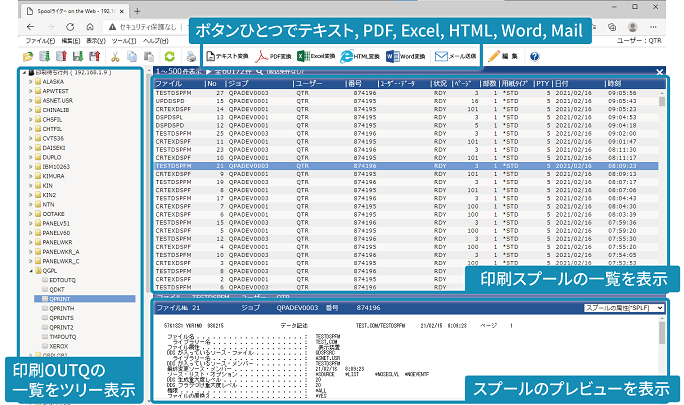Select the DSPDSPL spool row No 14
The image size is (684, 405).
tap(175, 117)
